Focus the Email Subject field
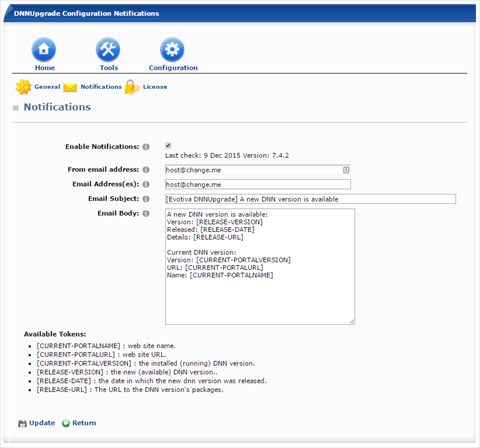 310,199
